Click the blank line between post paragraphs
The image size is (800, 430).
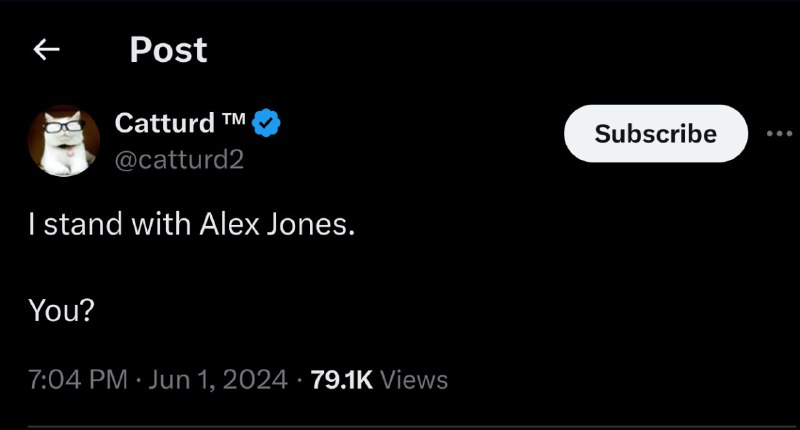[x=191, y=267]
